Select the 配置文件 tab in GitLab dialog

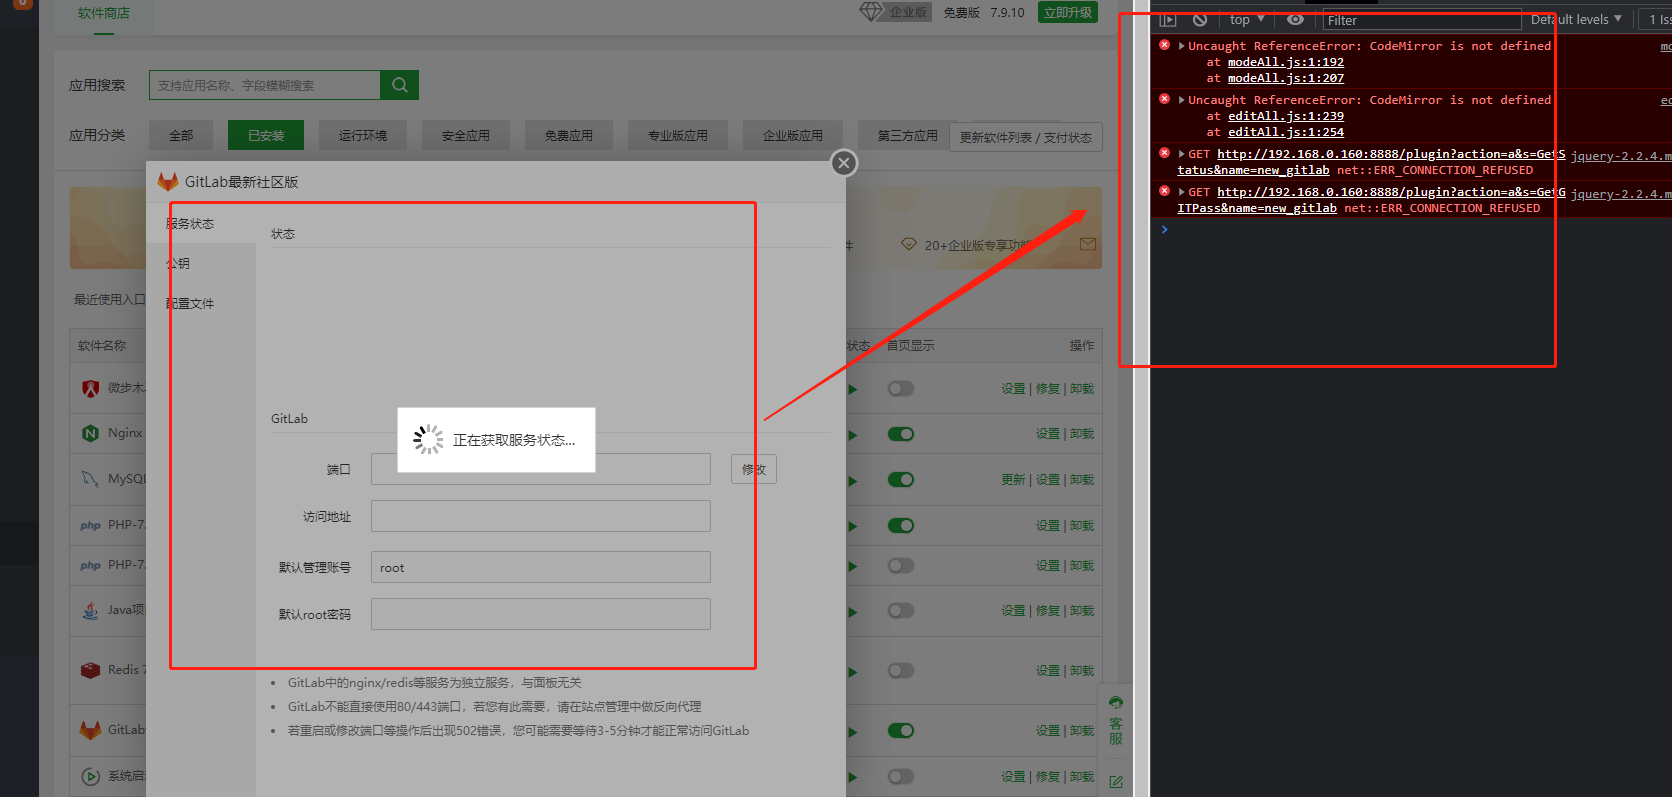(201, 303)
